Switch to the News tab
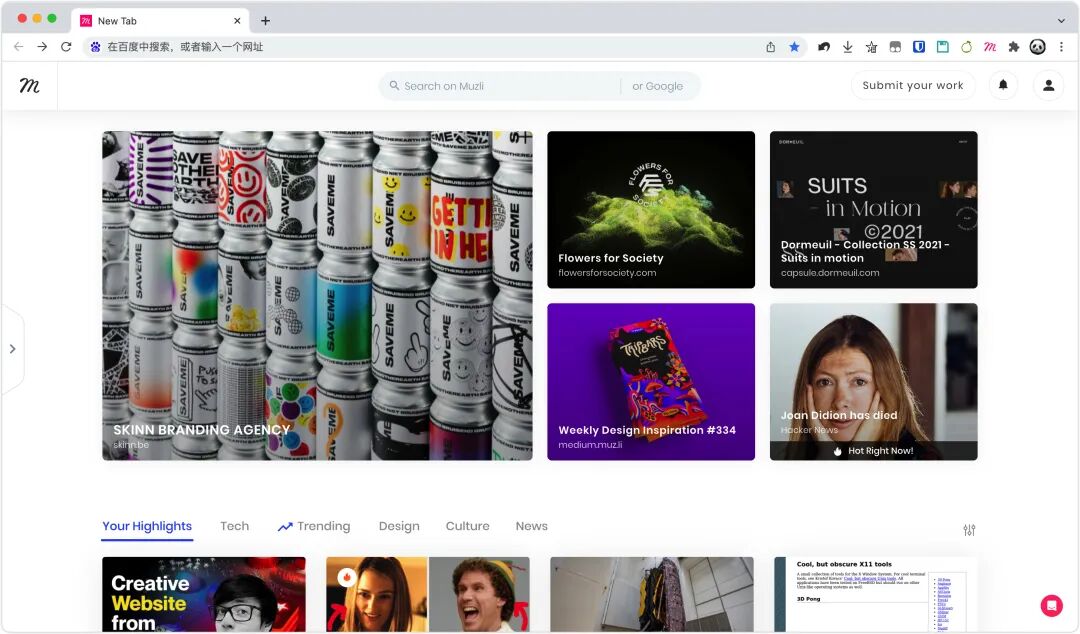Screen dimensions: 1080x634 coord(531,526)
